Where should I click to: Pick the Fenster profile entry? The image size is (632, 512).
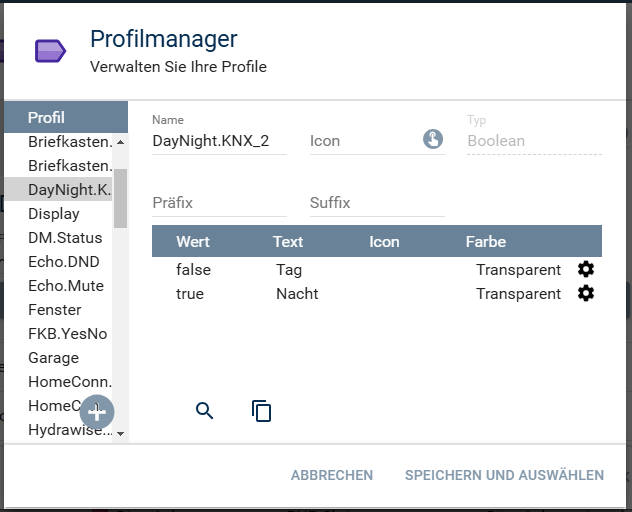click(55, 310)
